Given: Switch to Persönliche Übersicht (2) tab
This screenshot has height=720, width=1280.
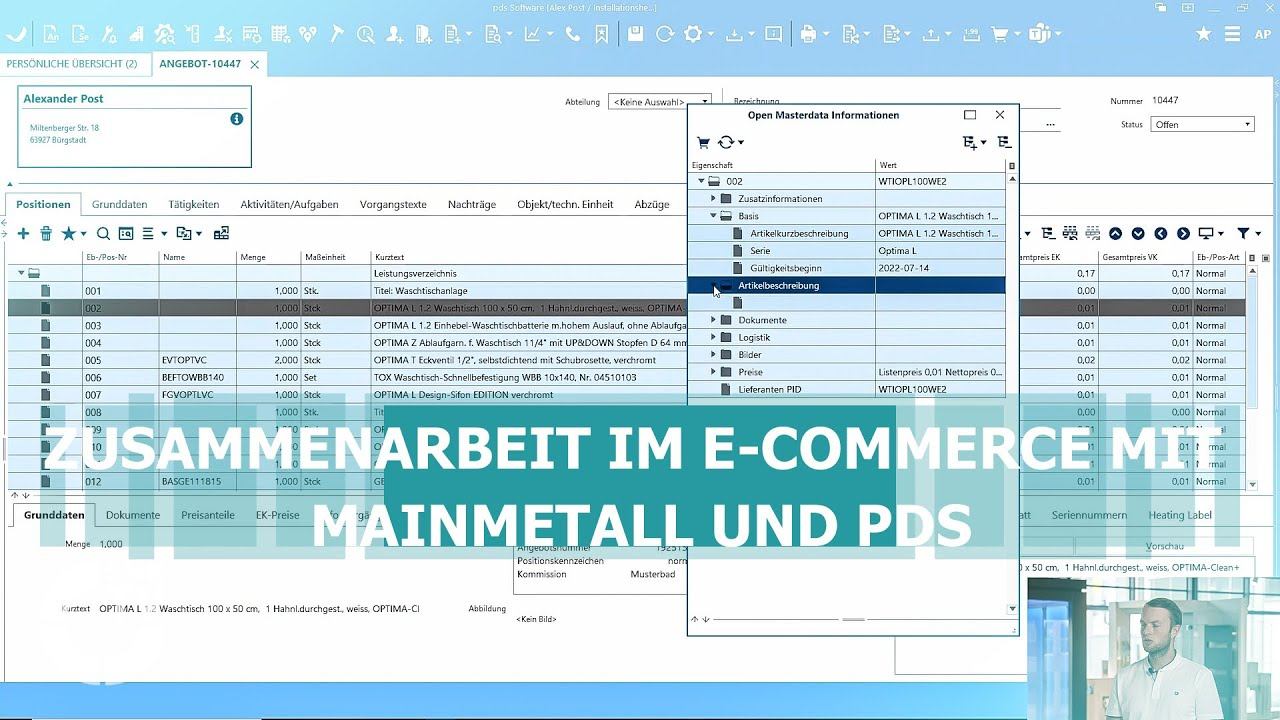Looking at the screenshot, I should coord(72,64).
